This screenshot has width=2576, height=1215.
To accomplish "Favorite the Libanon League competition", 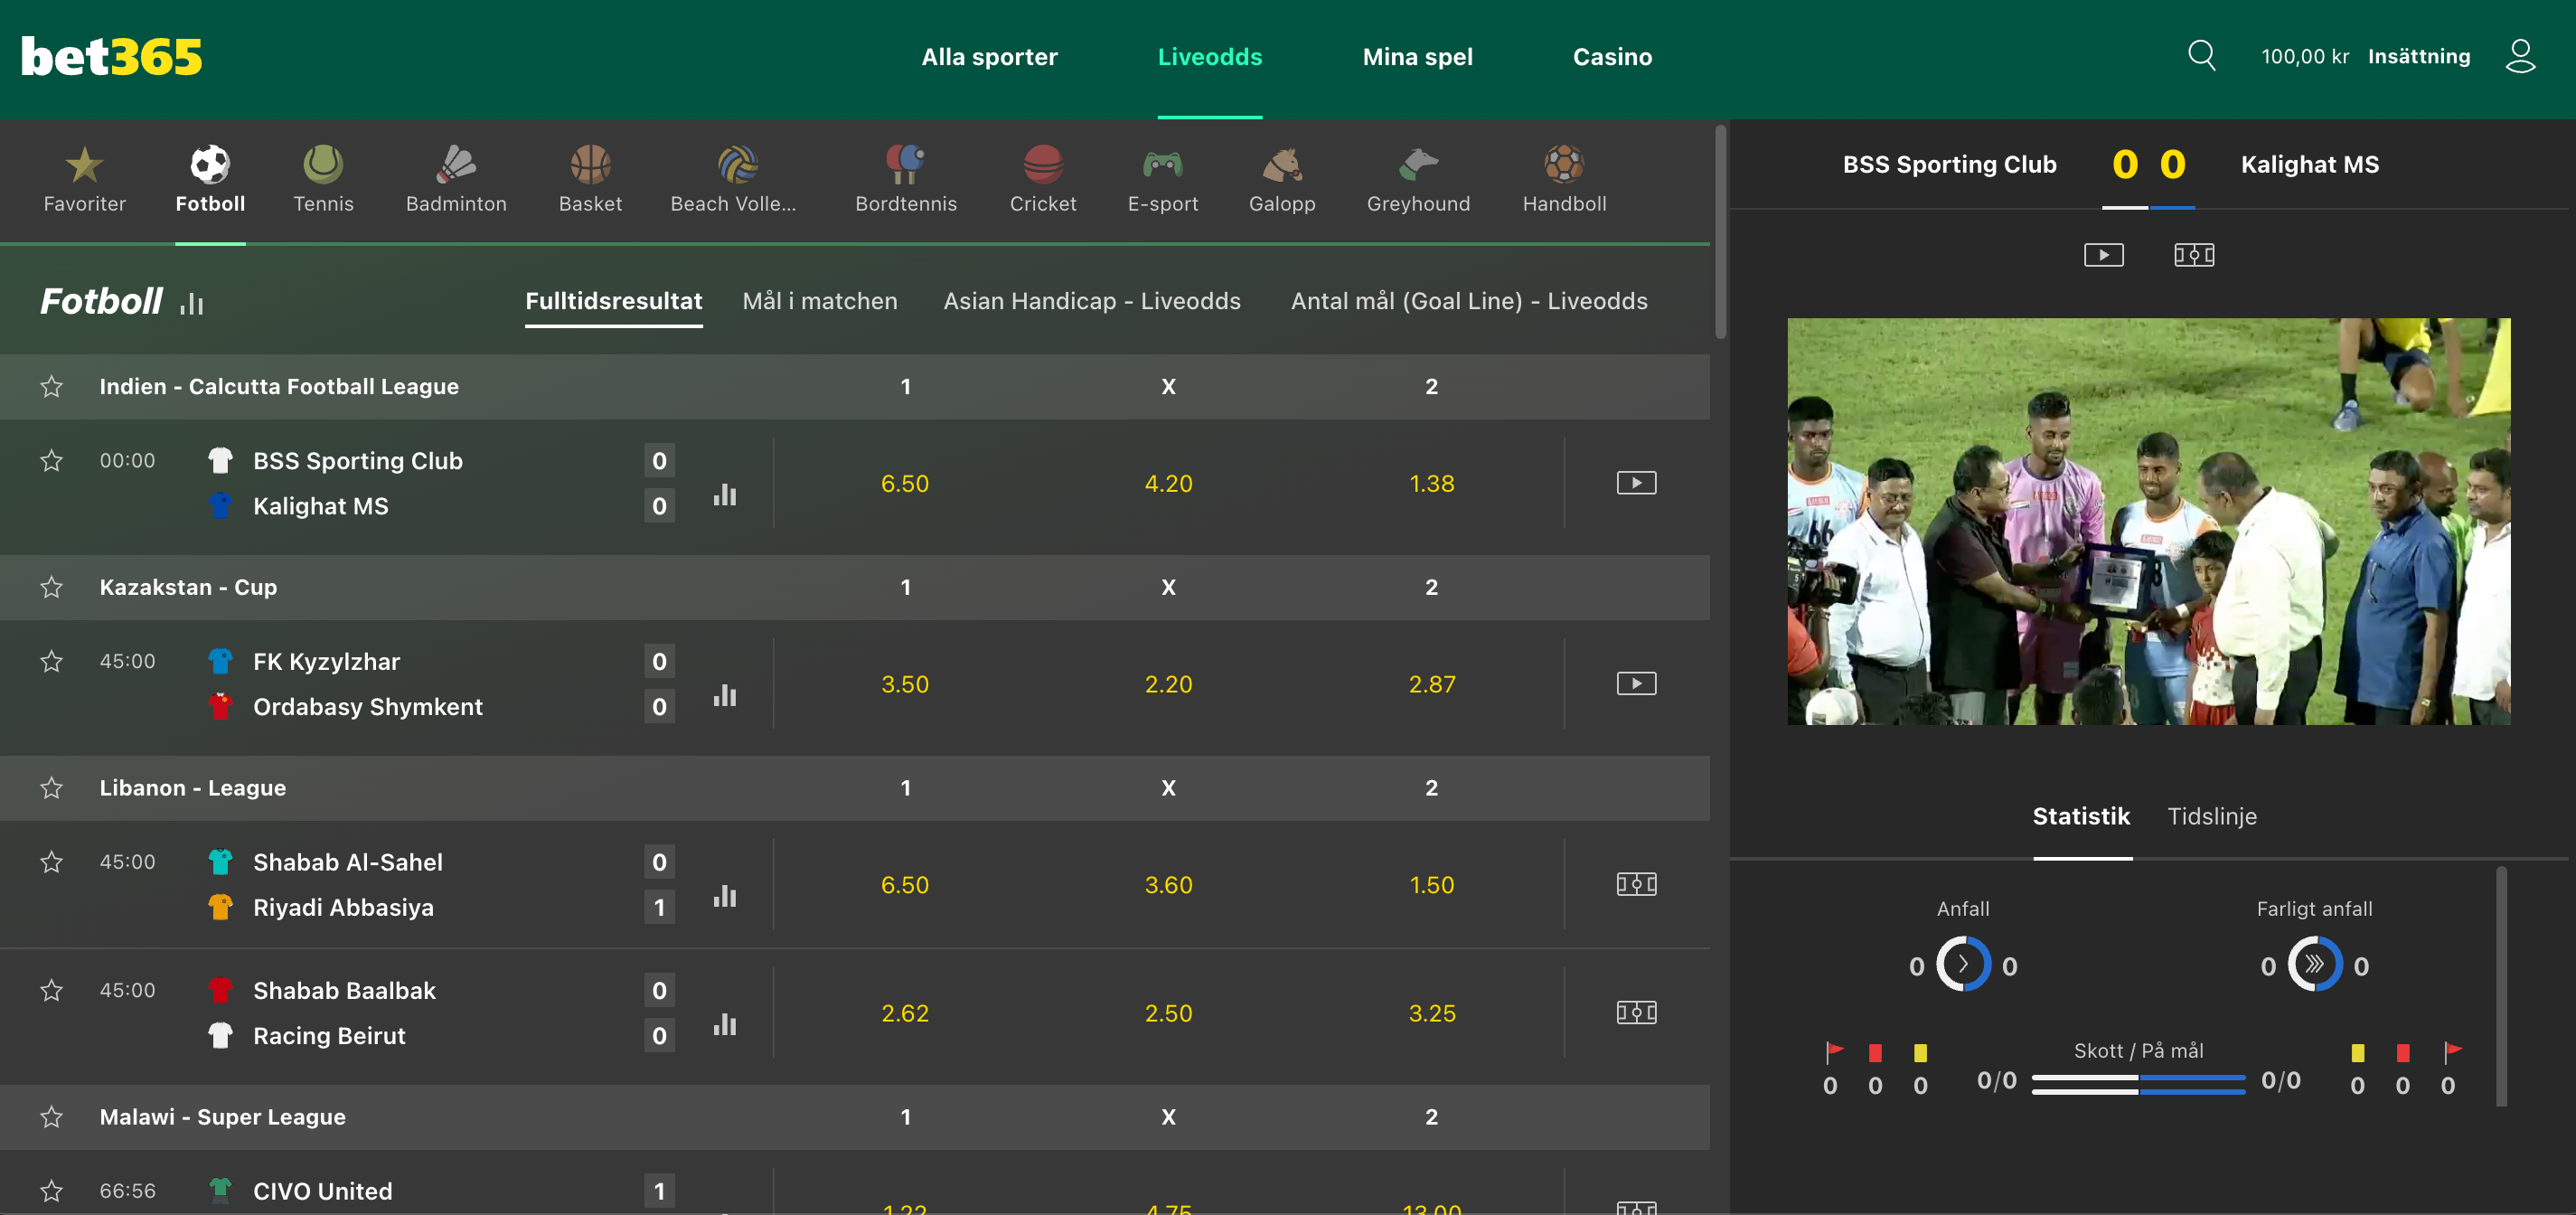I will click(51, 788).
